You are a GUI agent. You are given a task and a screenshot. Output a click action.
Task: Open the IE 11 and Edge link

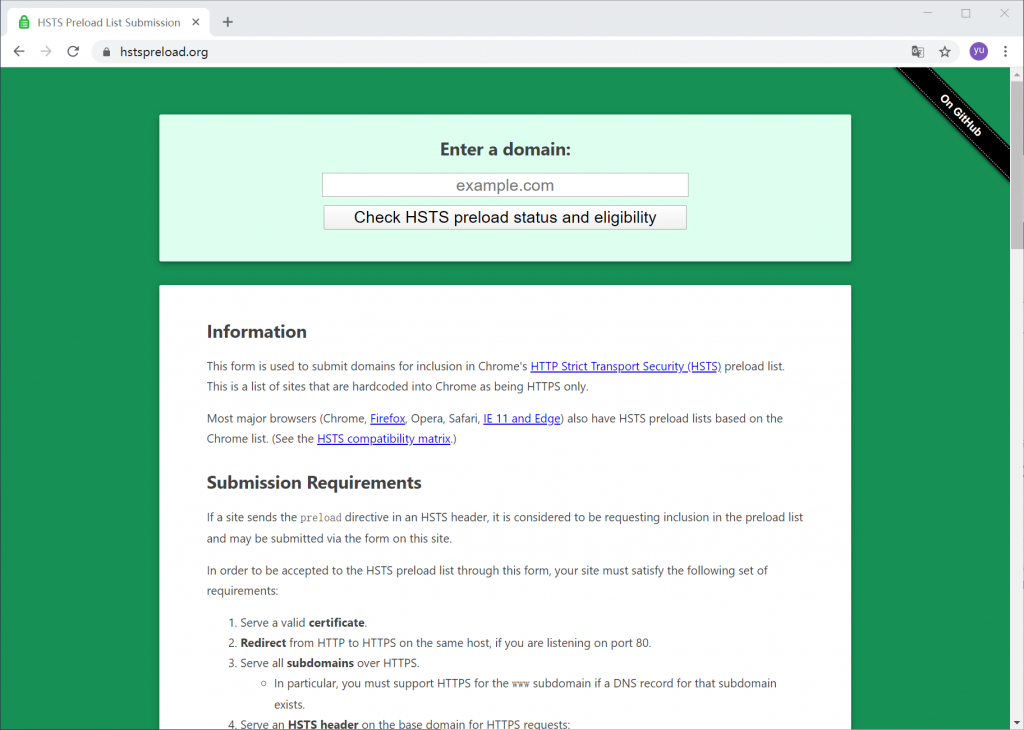(522, 418)
